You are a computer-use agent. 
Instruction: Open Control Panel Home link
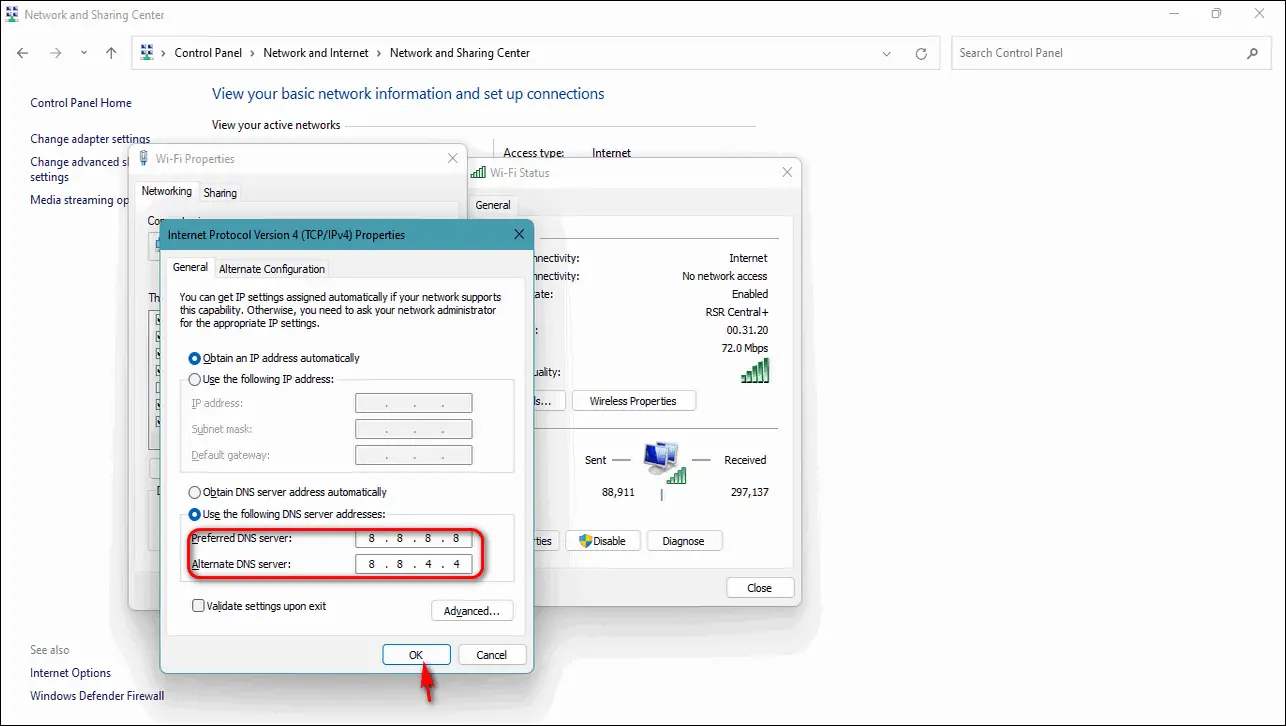[x=81, y=103]
